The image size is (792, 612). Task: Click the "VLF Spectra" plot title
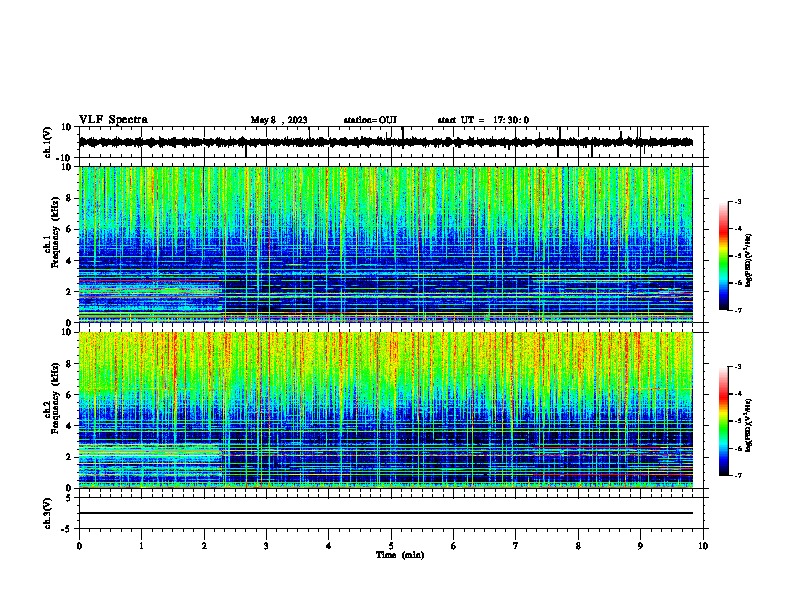pos(113,120)
